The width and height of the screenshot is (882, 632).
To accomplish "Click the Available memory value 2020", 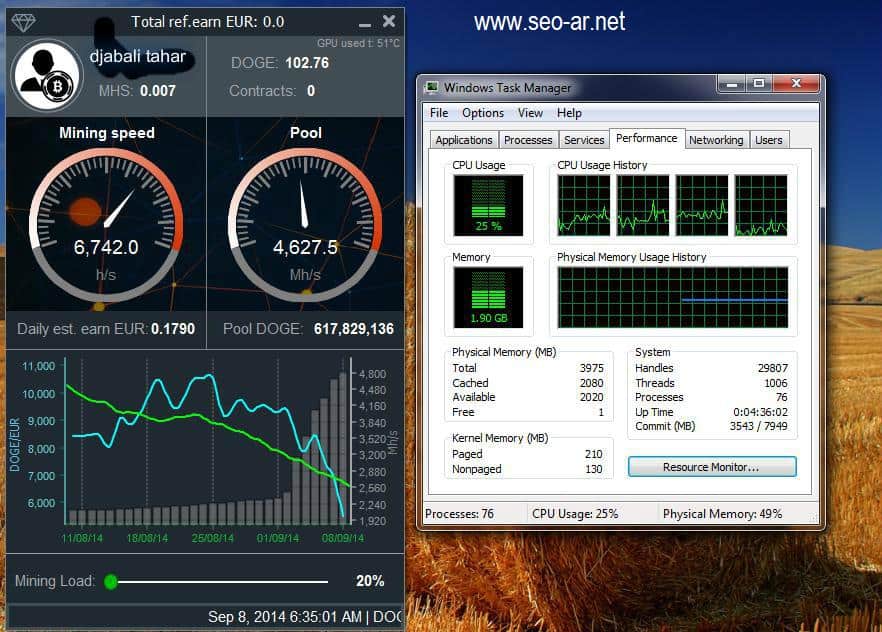I will 592,397.
